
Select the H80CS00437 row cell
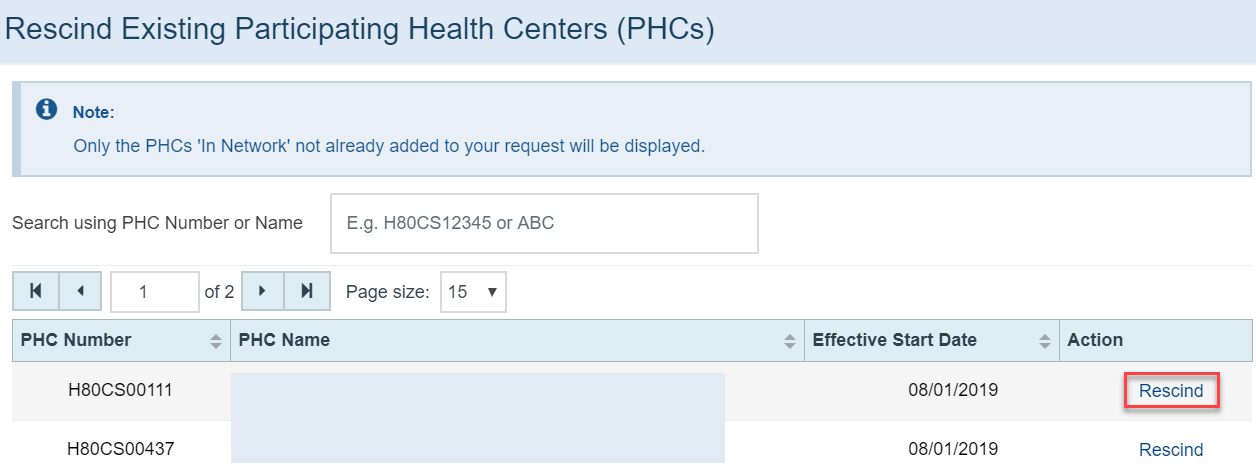pyautogui.click(x=121, y=449)
